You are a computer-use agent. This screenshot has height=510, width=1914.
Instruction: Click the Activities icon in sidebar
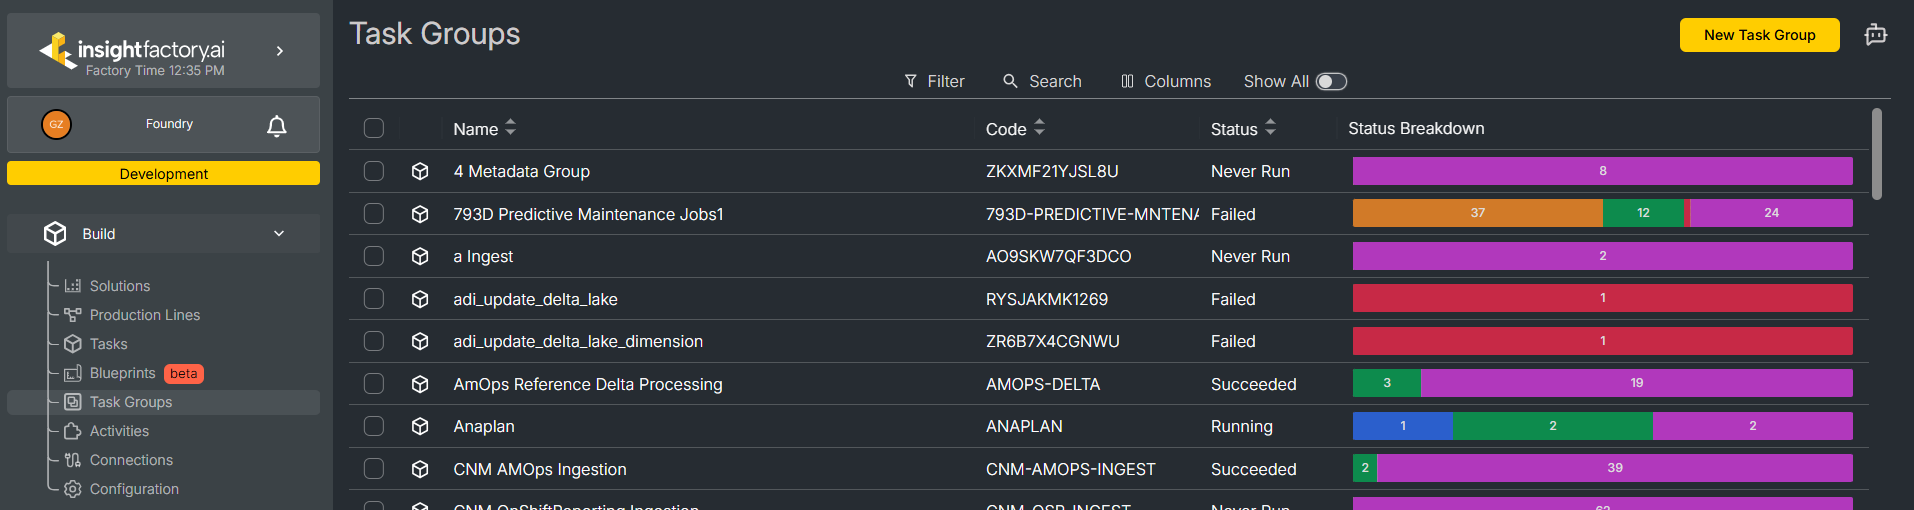tap(73, 431)
